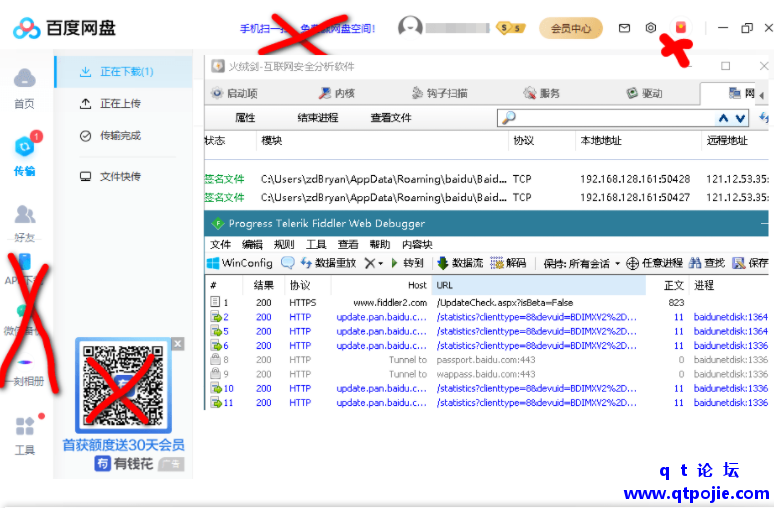The width and height of the screenshot is (774, 508).
Task: Open the Fiddler 帮助 Help menu
Action: pos(380,244)
